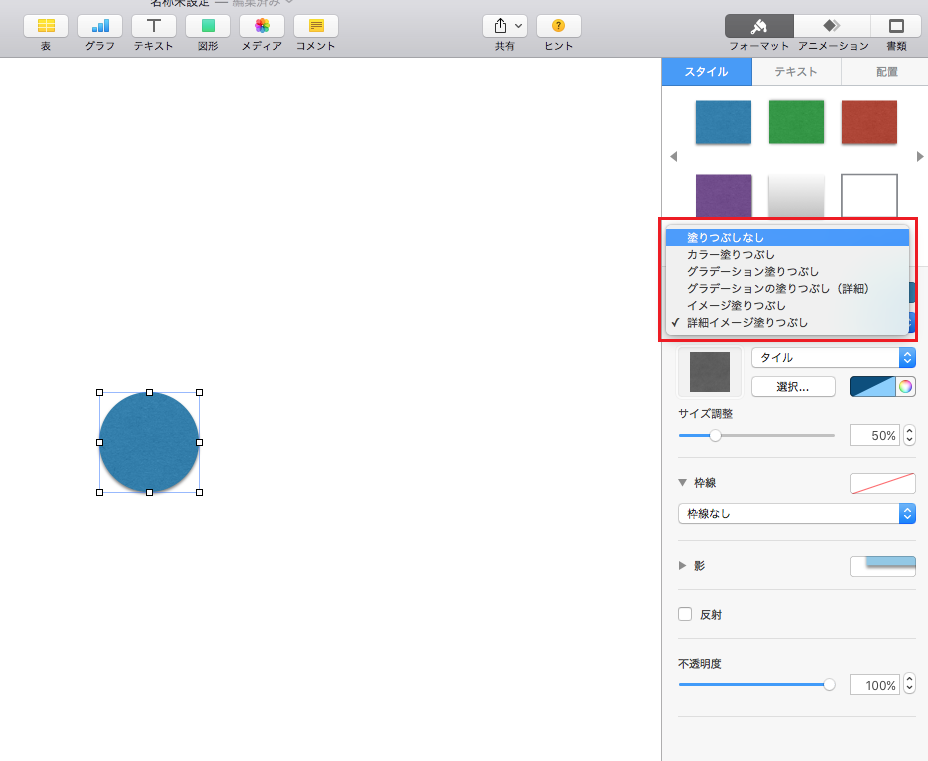This screenshot has height=761, width=928.
Task: Open the 図形 shape icon
Action: click(208, 26)
